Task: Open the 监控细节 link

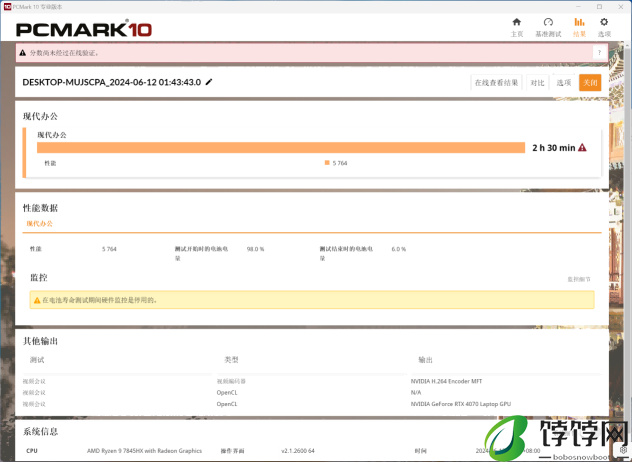Action: pos(579,279)
